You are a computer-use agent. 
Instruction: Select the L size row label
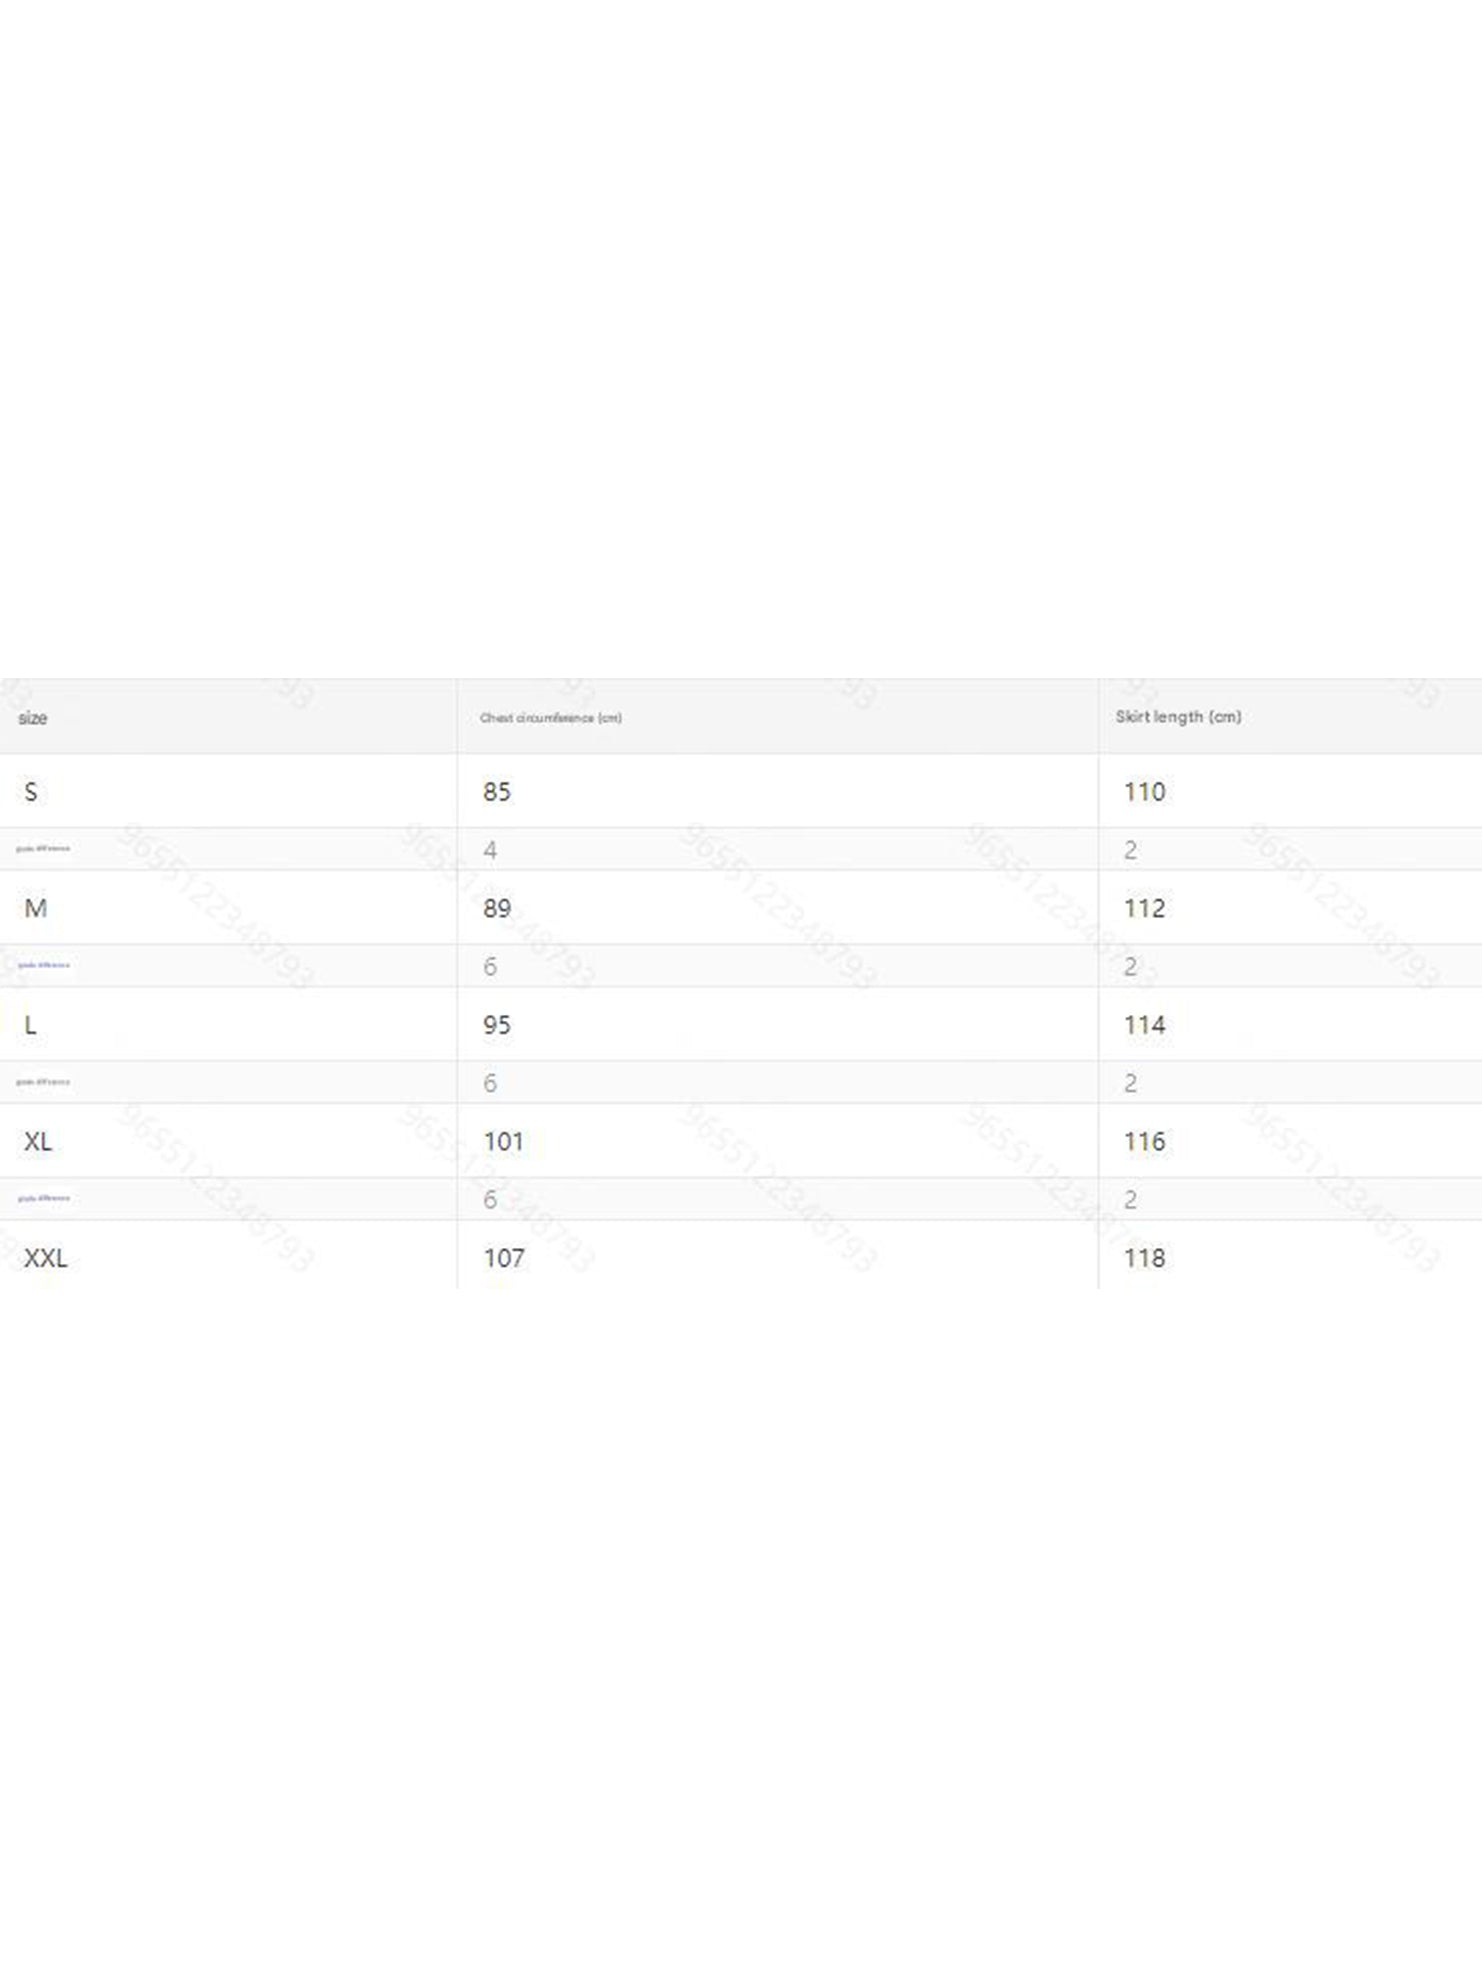(31, 1025)
